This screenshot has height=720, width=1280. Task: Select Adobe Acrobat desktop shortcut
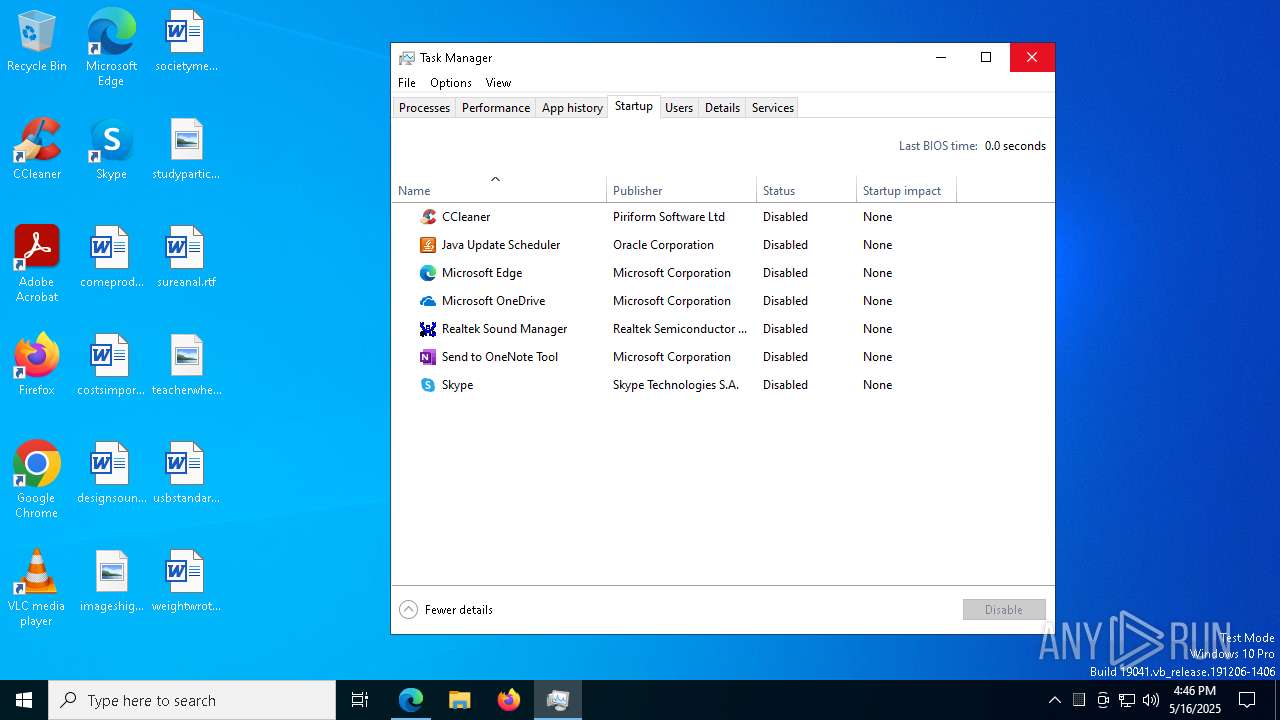pyautogui.click(x=37, y=264)
